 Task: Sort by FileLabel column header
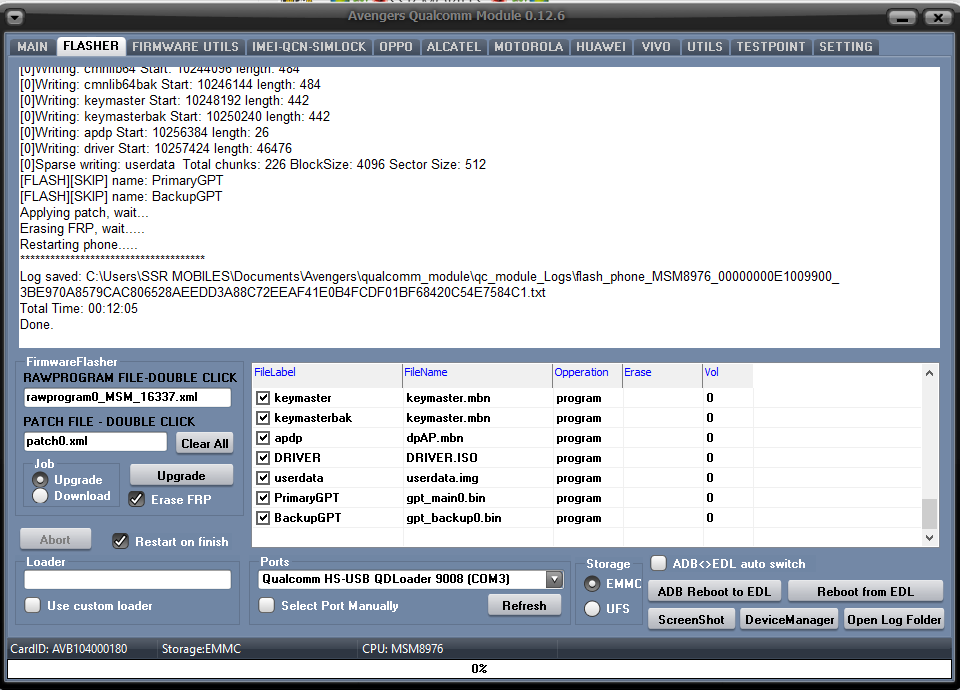coord(327,375)
